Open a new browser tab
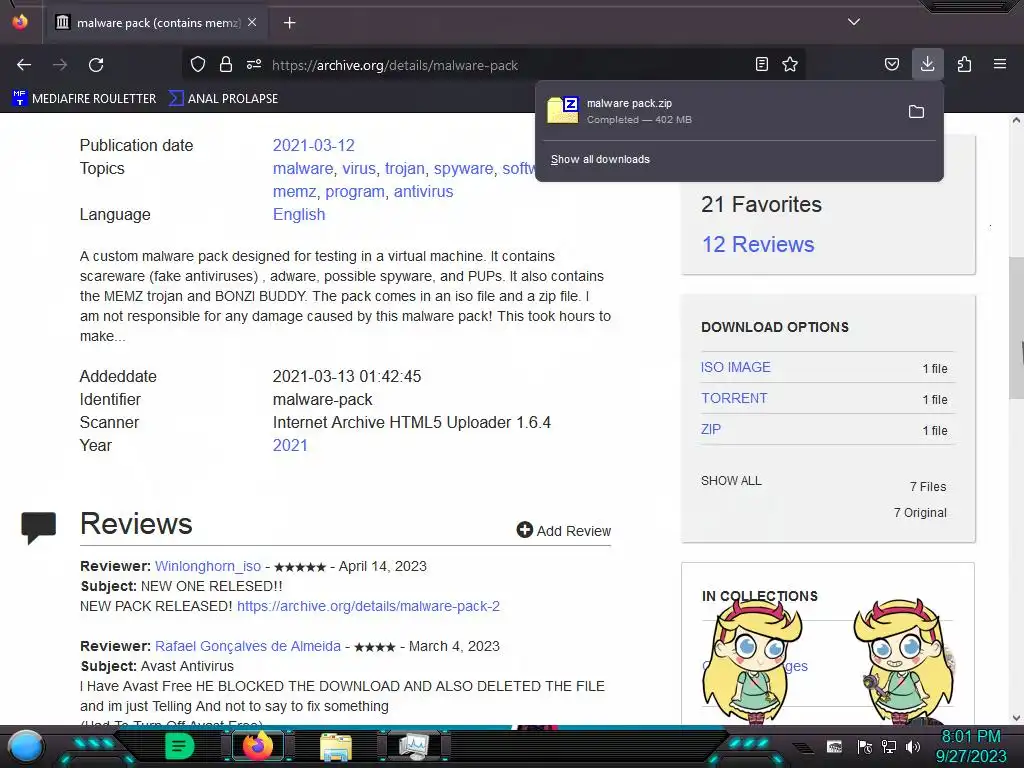This screenshot has height=768, width=1024. point(289,23)
